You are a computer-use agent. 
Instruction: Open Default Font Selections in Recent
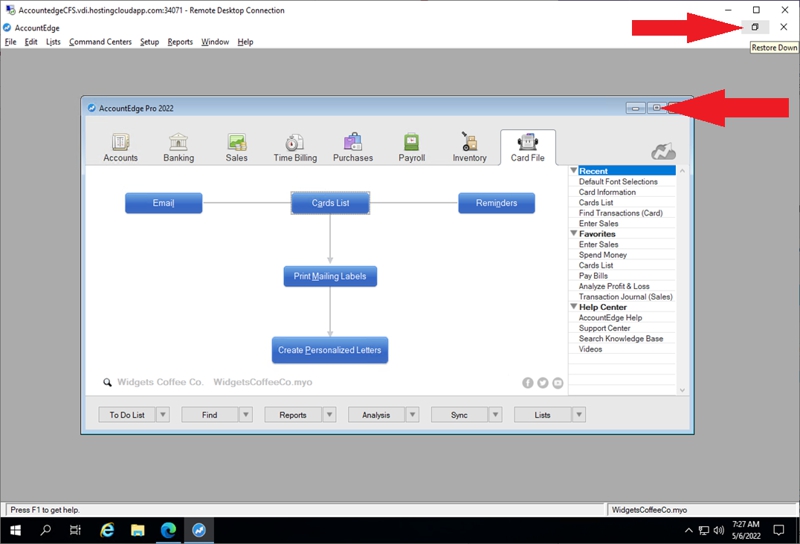(x=618, y=181)
